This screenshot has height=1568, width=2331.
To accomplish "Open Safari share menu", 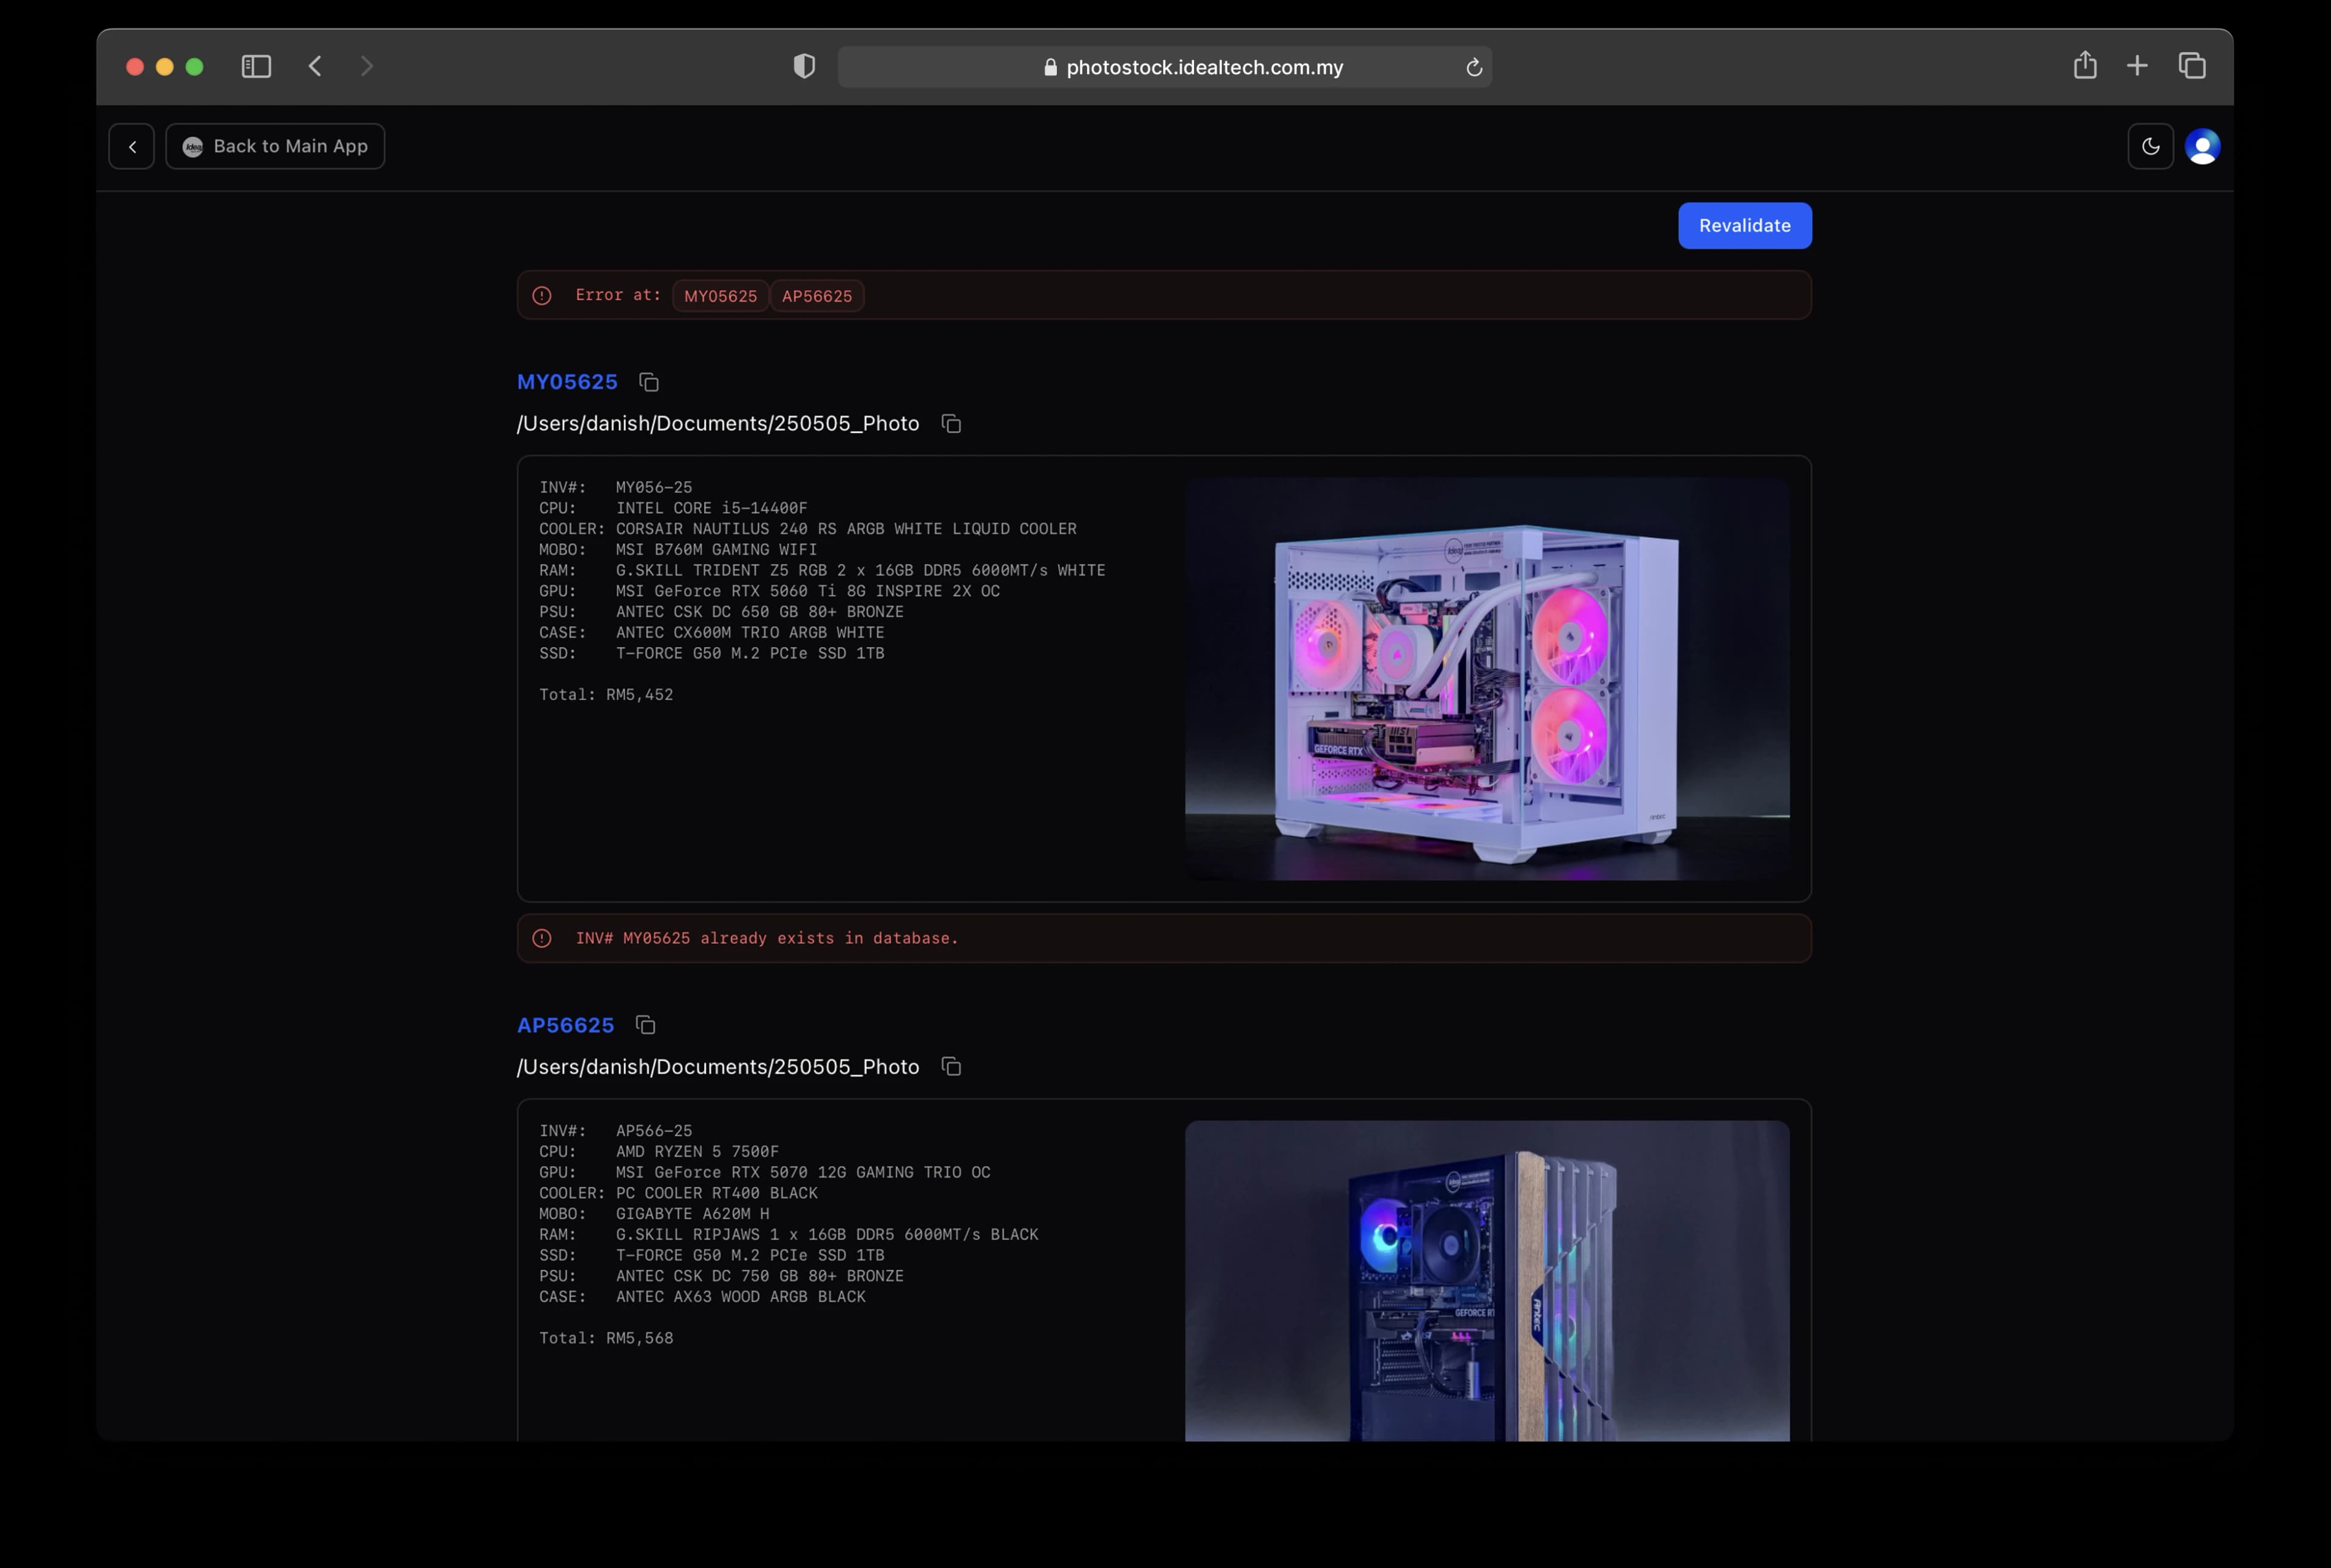I will 2084,66.
